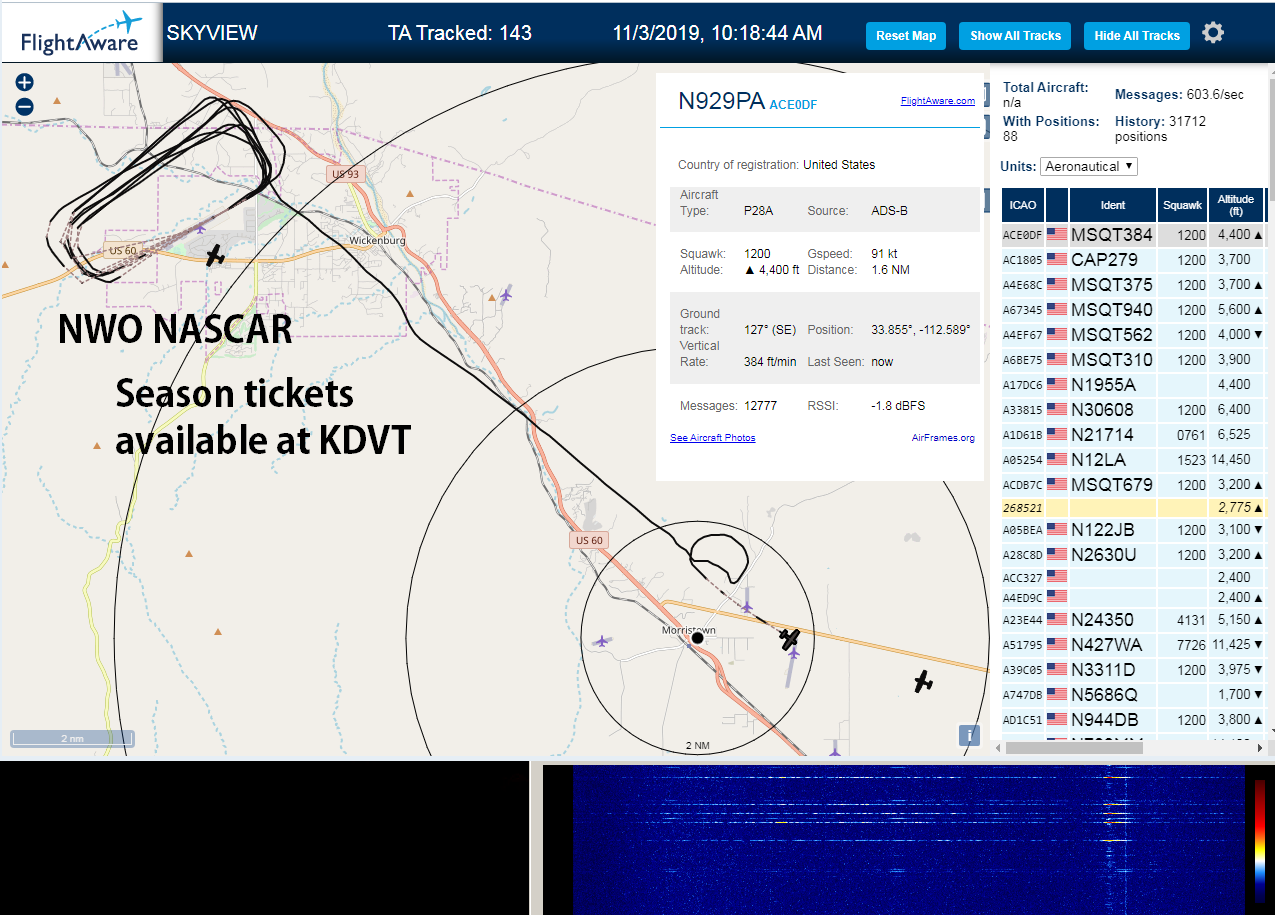Screen dimensions: 1275x915
Task: Select the MSQT940 aircraft row
Action: click(x=1133, y=310)
